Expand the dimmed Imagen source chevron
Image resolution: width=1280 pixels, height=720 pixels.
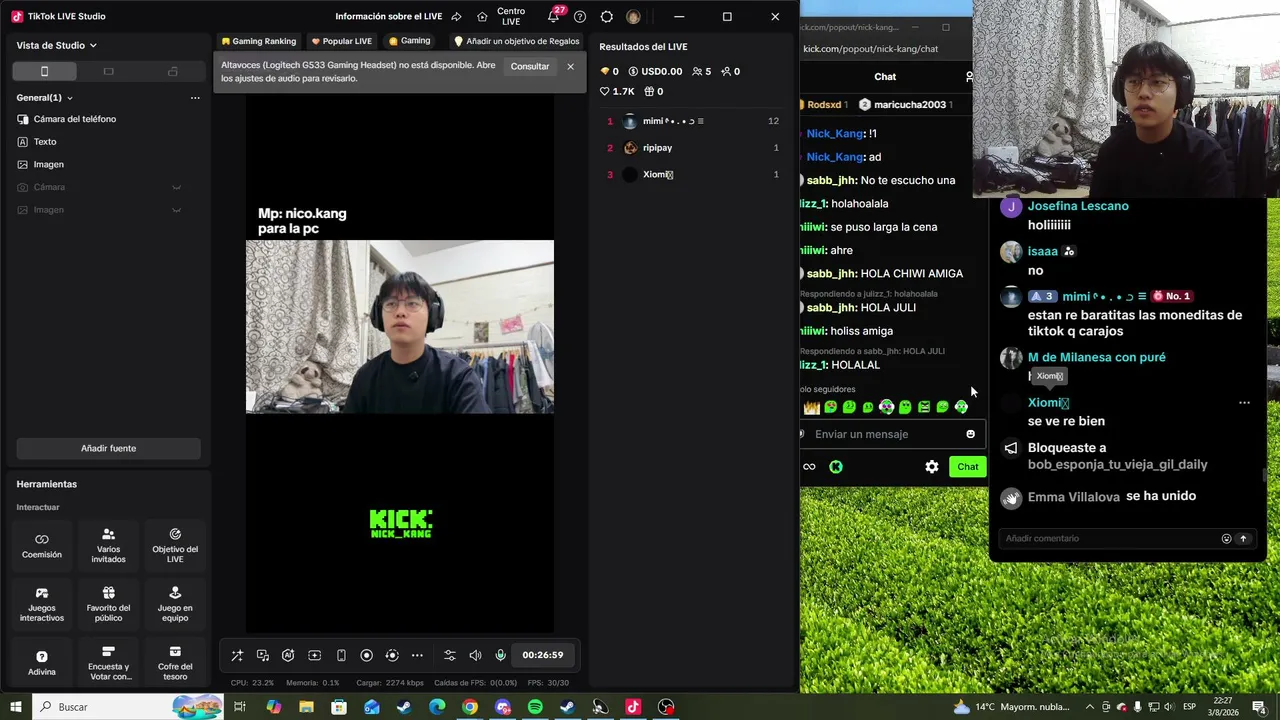coord(176,210)
